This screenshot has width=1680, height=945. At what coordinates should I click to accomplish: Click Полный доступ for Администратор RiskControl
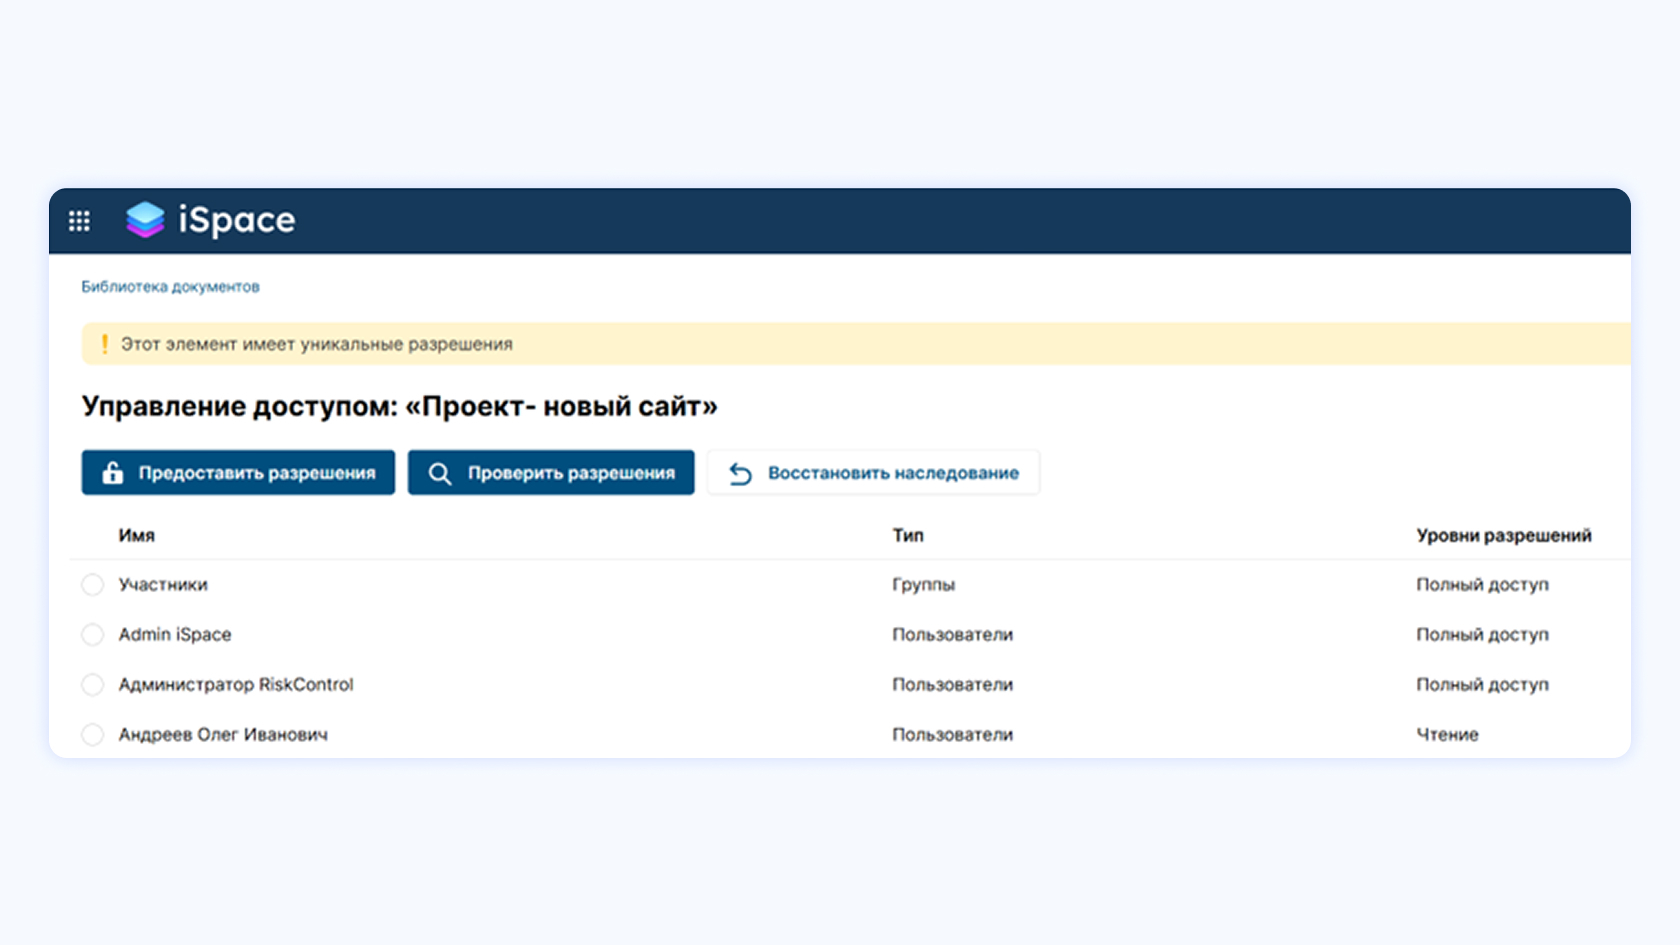[x=1482, y=684]
